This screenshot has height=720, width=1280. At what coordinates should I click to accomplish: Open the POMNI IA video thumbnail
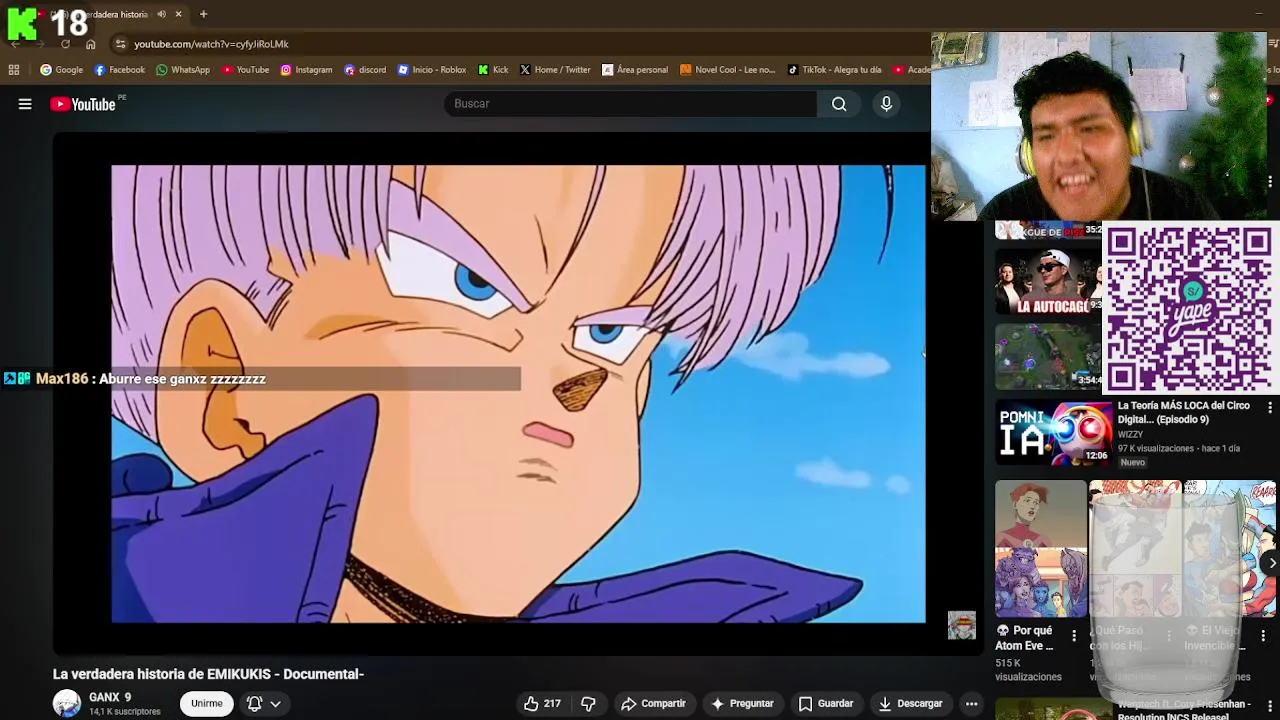pyautogui.click(x=1053, y=433)
